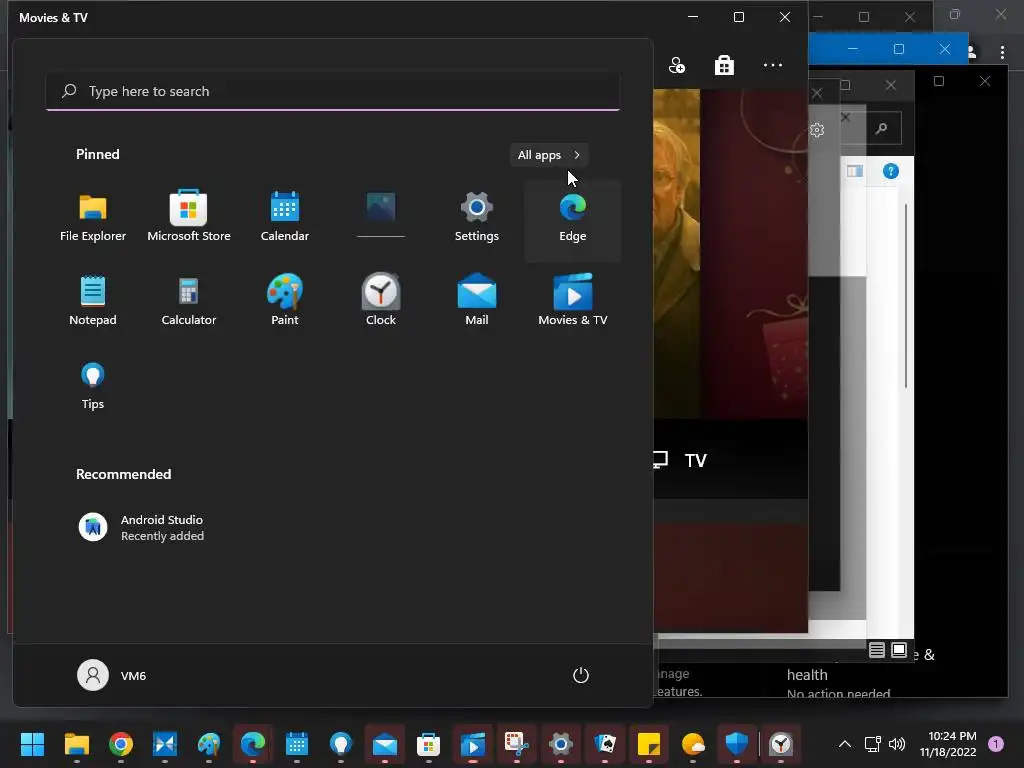Open Calendar from the taskbar
1024x768 pixels.
296,744
